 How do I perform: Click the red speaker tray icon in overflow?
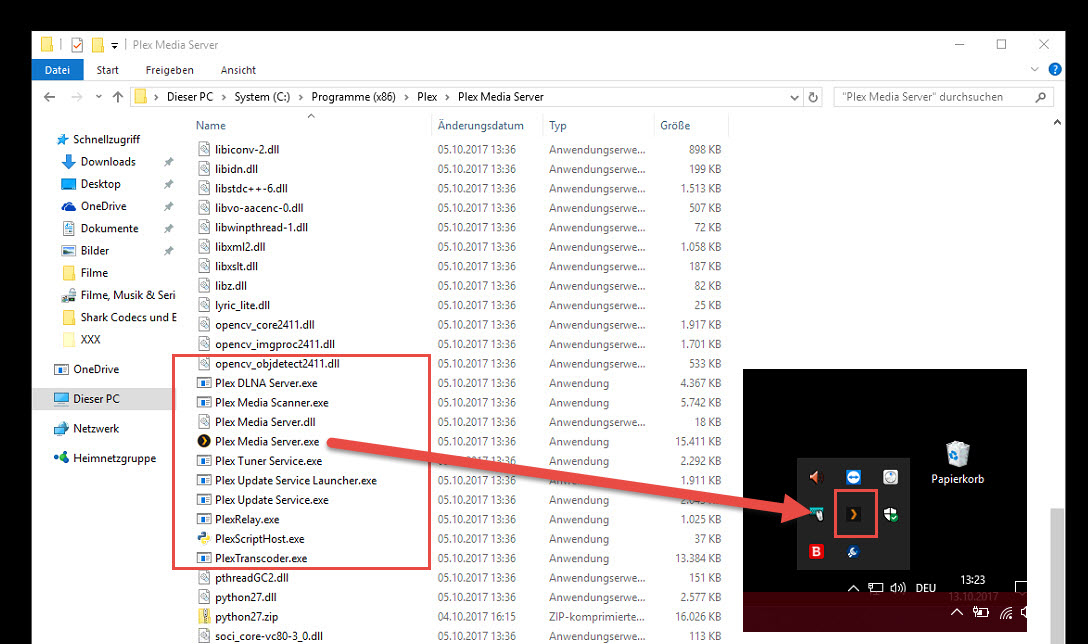[816, 477]
